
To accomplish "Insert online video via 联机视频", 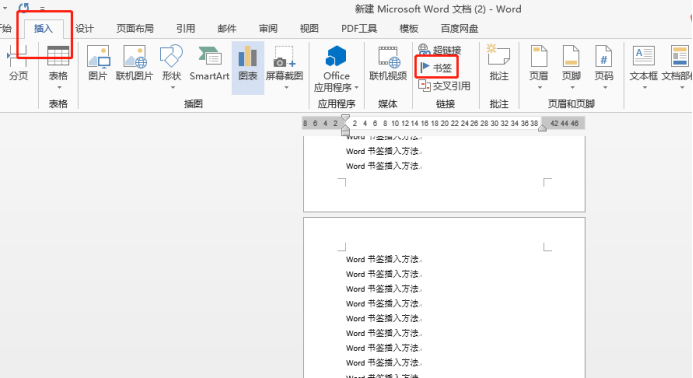I will pos(388,63).
